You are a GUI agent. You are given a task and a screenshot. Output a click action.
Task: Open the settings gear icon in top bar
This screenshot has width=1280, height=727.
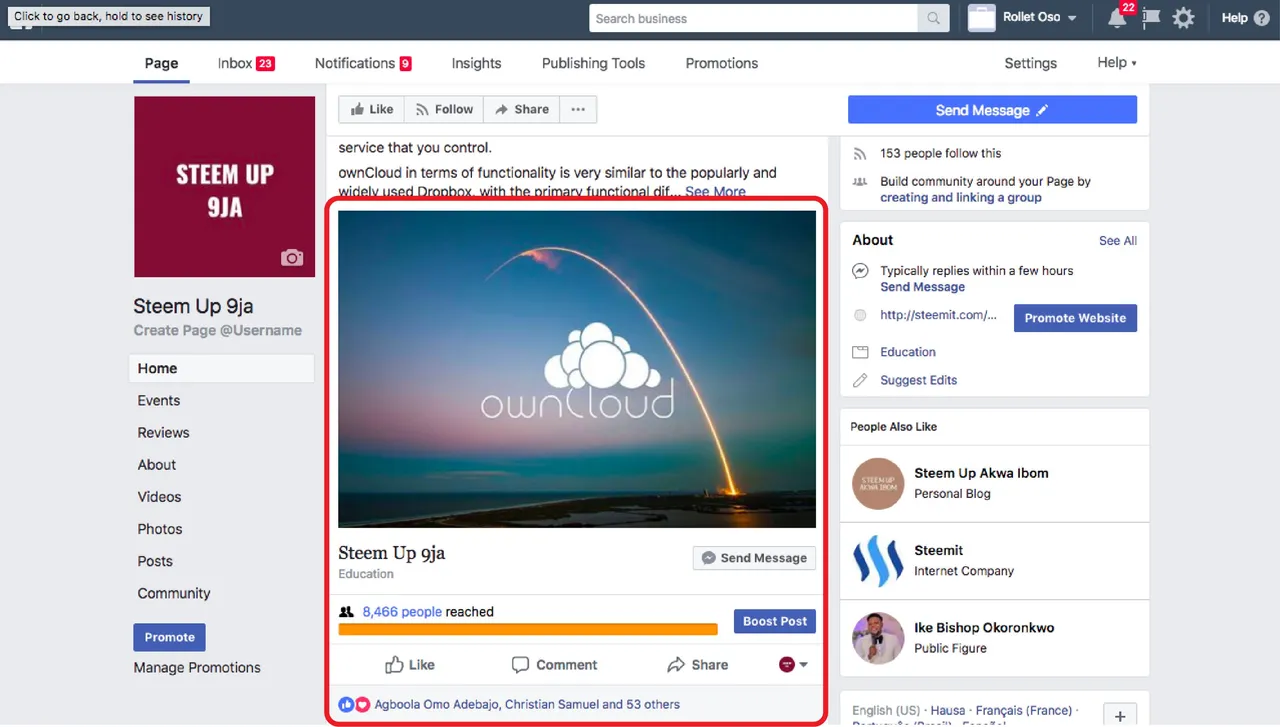[1183, 18]
